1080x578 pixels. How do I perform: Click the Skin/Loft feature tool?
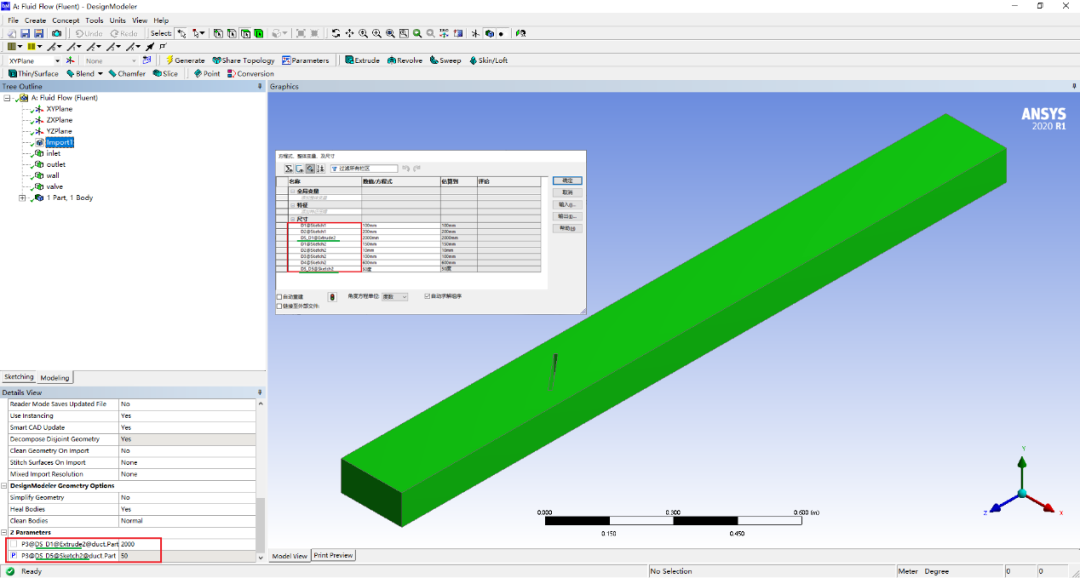[488, 61]
